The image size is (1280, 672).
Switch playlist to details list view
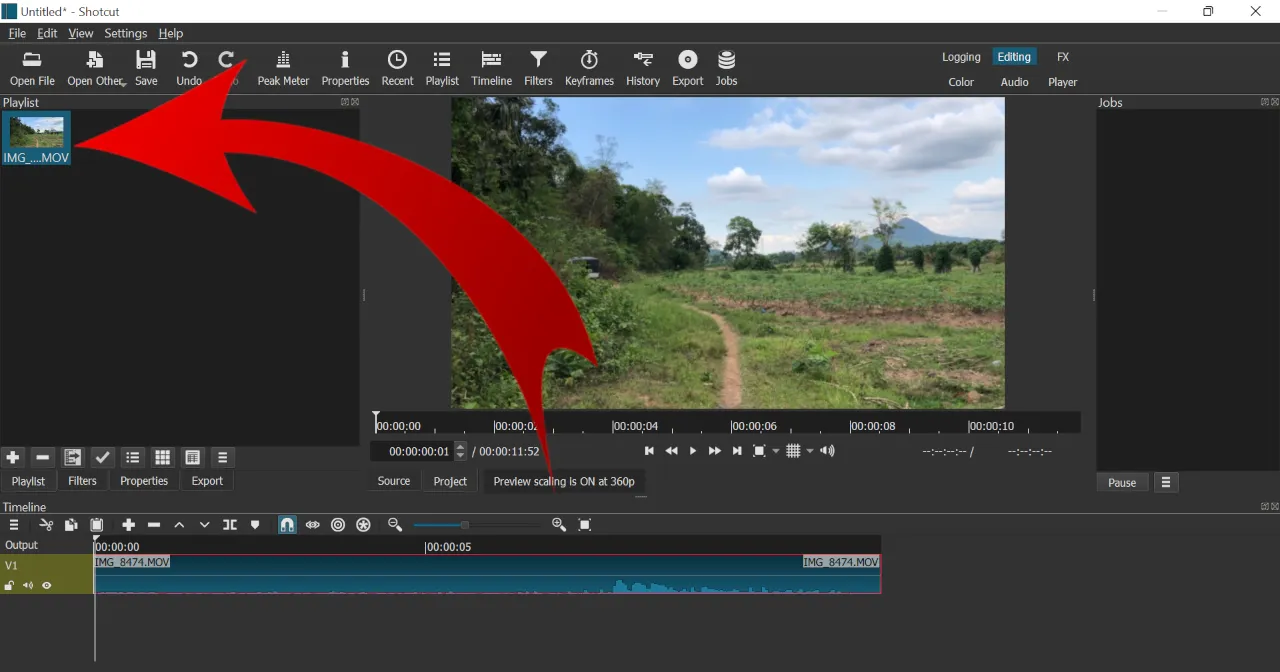[133, 457]
